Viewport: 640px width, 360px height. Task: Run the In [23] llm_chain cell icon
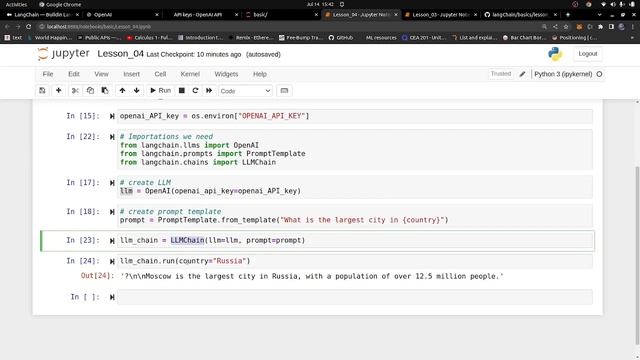[112, 241]
